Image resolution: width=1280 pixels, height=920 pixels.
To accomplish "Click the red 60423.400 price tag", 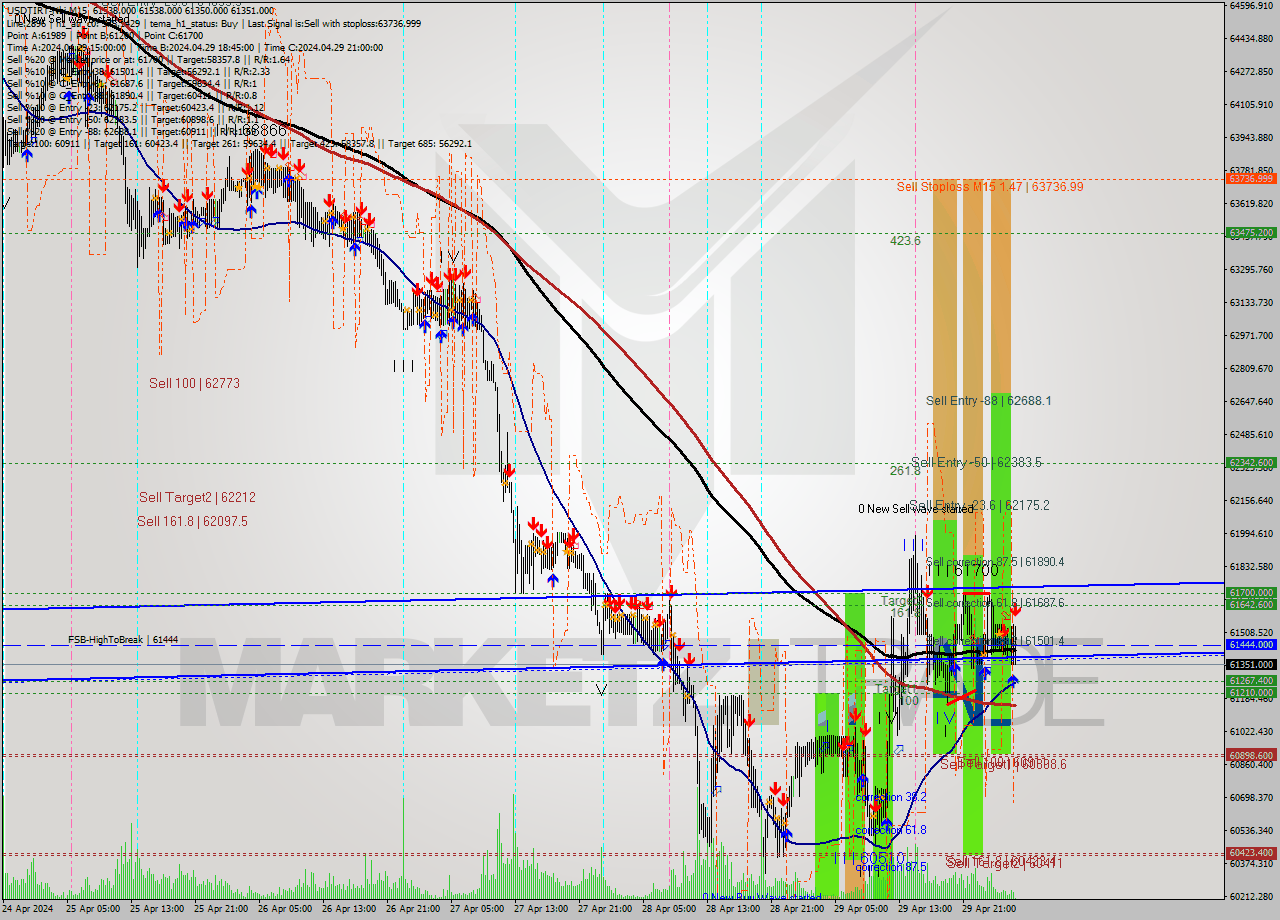I will pos(1250,853).
